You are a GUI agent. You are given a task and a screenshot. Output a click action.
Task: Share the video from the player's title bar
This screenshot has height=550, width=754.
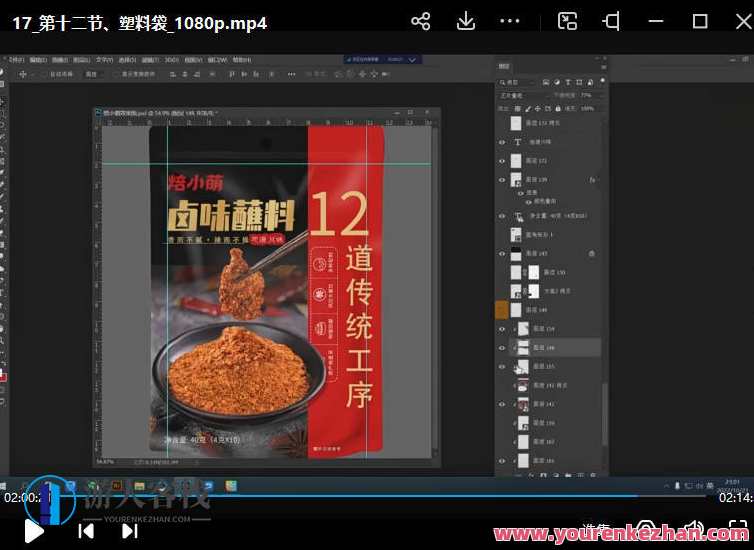[421, 22]
